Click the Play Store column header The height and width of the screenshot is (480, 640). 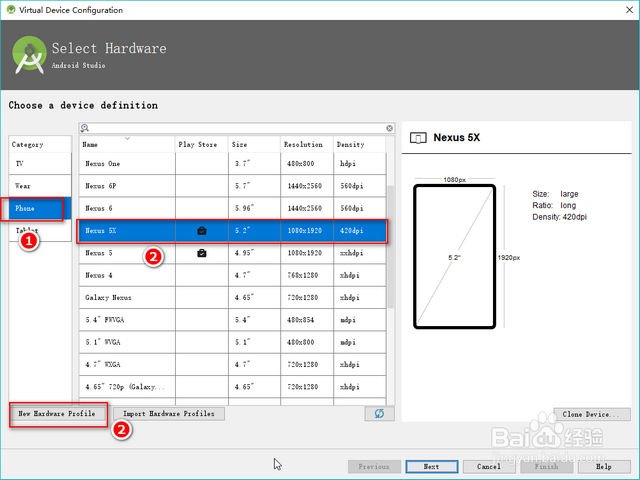pyautogui.click(x=202, y=144)
